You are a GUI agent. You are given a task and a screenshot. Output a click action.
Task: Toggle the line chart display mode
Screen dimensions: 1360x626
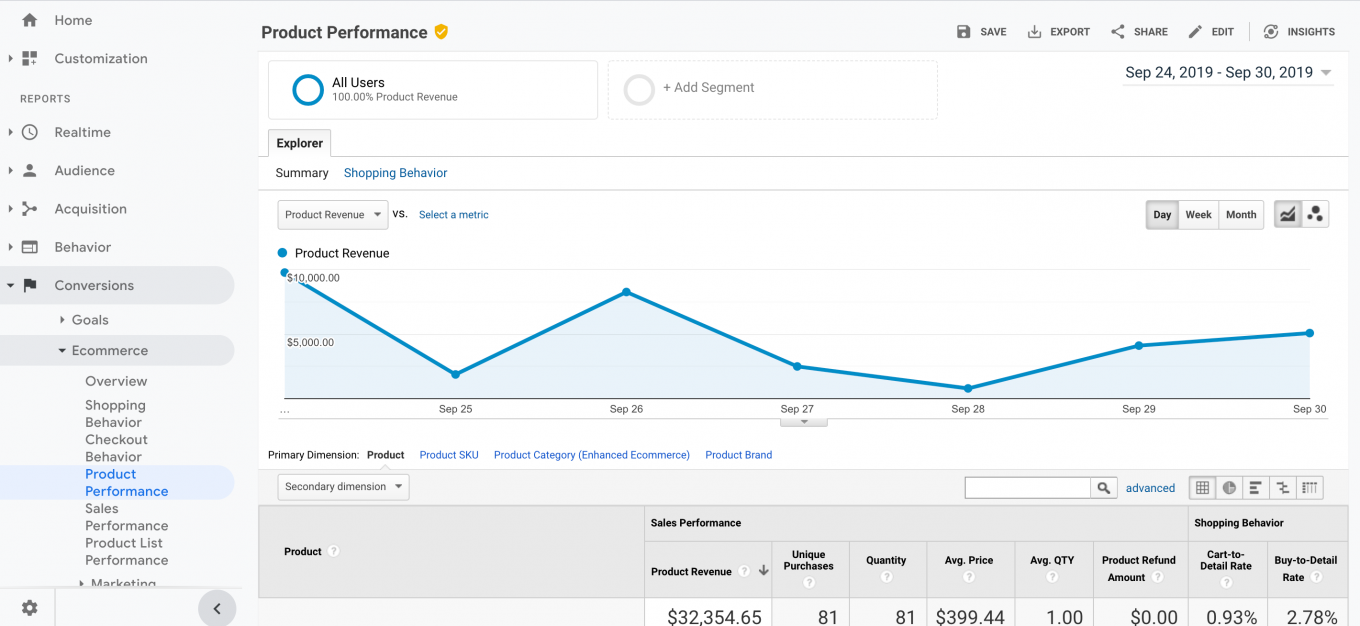(1287, 213)
